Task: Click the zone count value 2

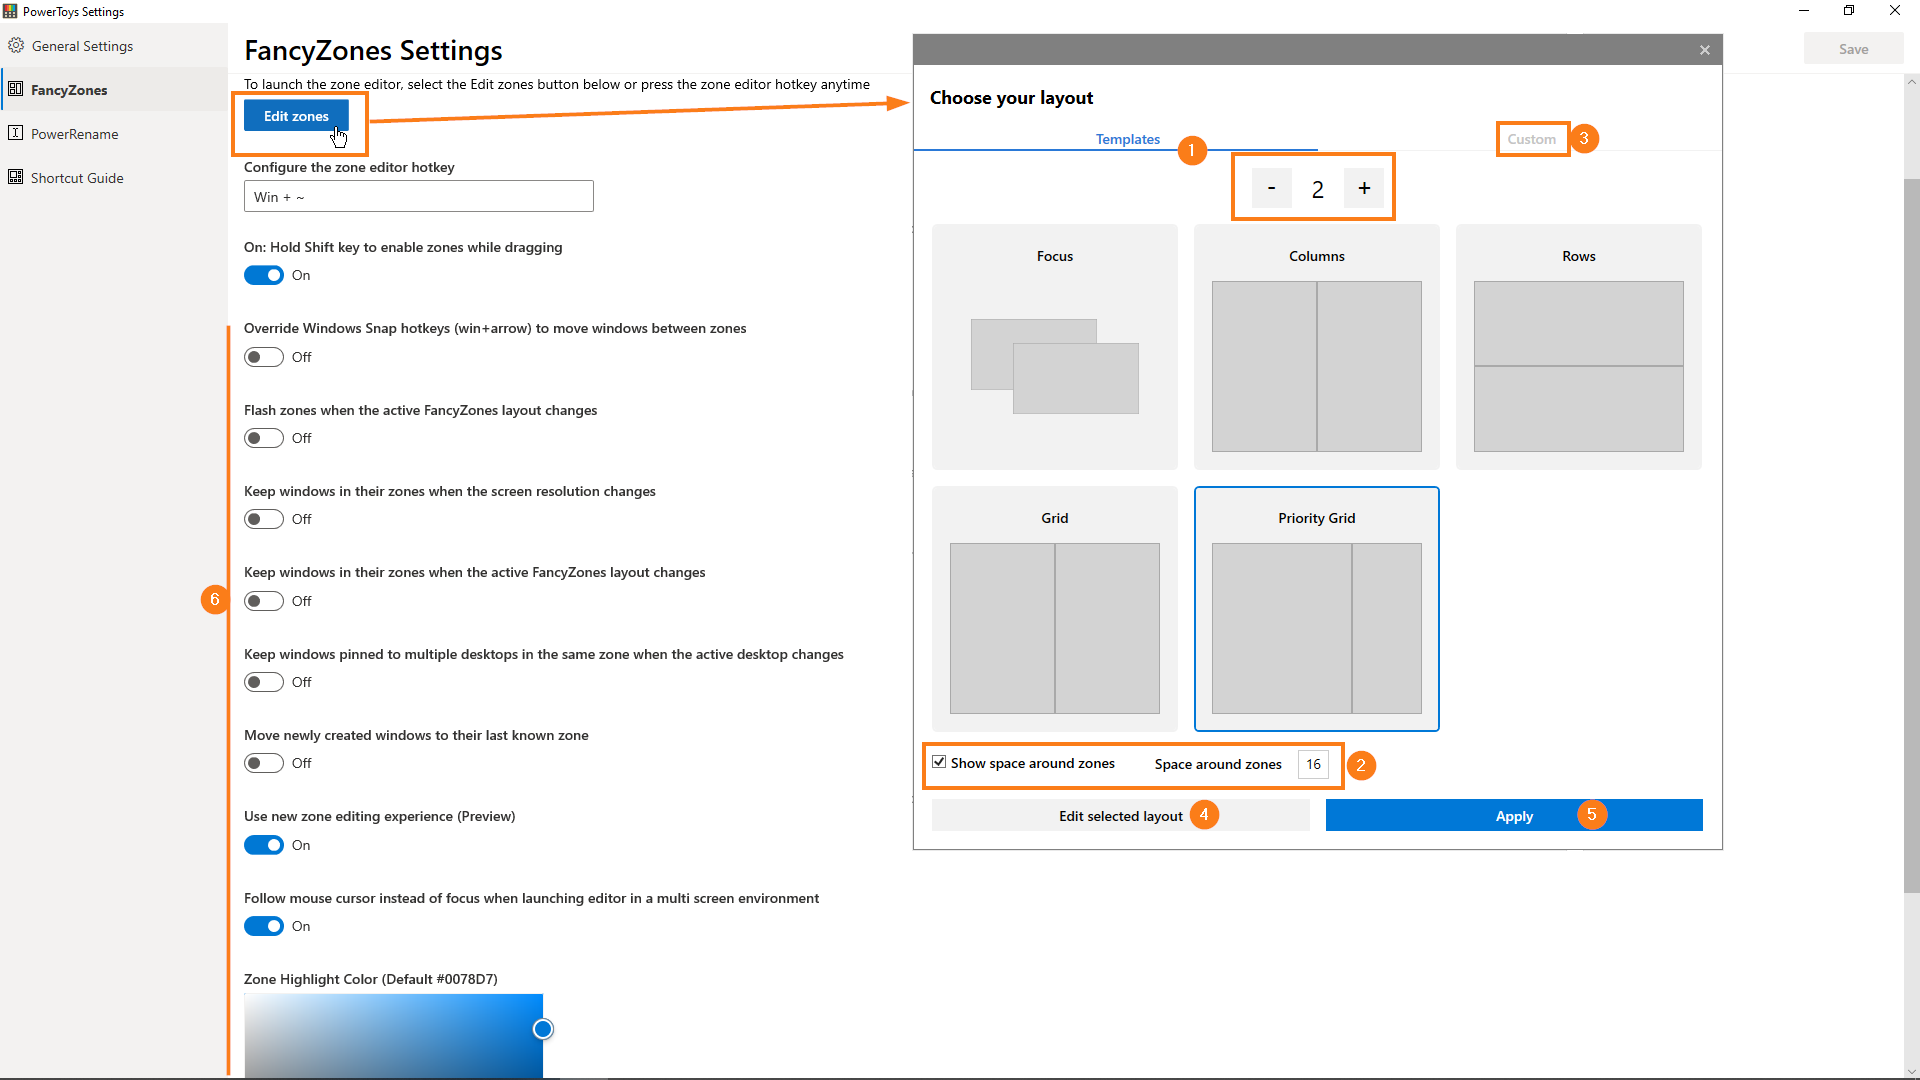Action: coord(1318,189)
